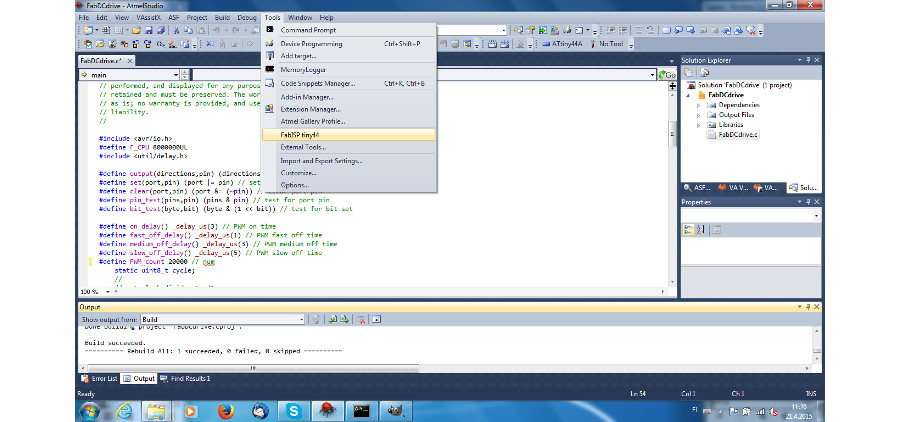Select Add target... menu entry

(348, 56)
